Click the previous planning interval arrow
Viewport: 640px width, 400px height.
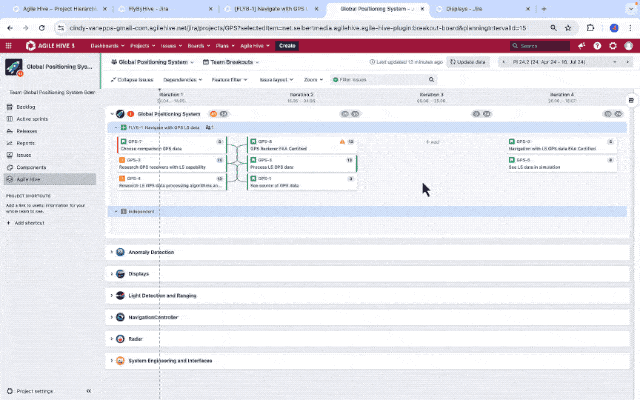coord(503,62)
